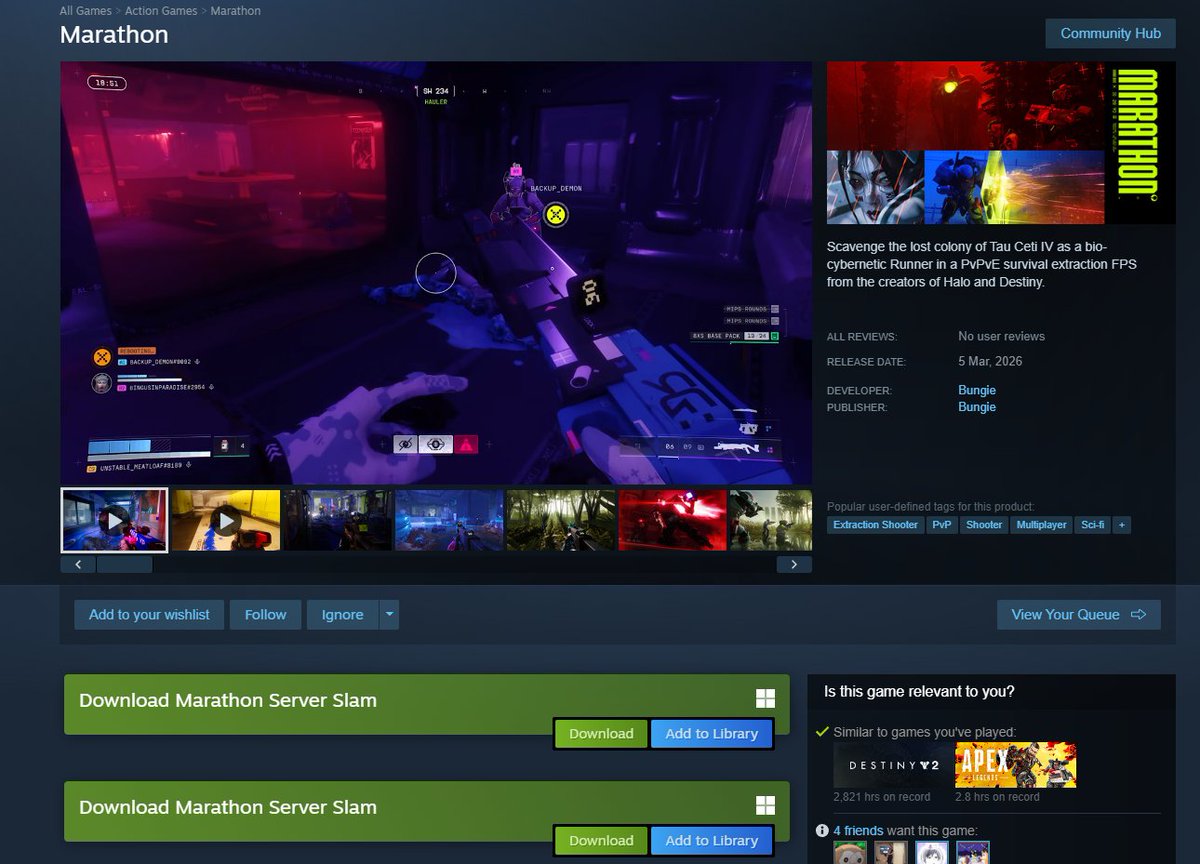The height and width of the screenshot is (864, 1200).
Task: Select the Multiplayer tag
Action: [x=1042, y=525]
